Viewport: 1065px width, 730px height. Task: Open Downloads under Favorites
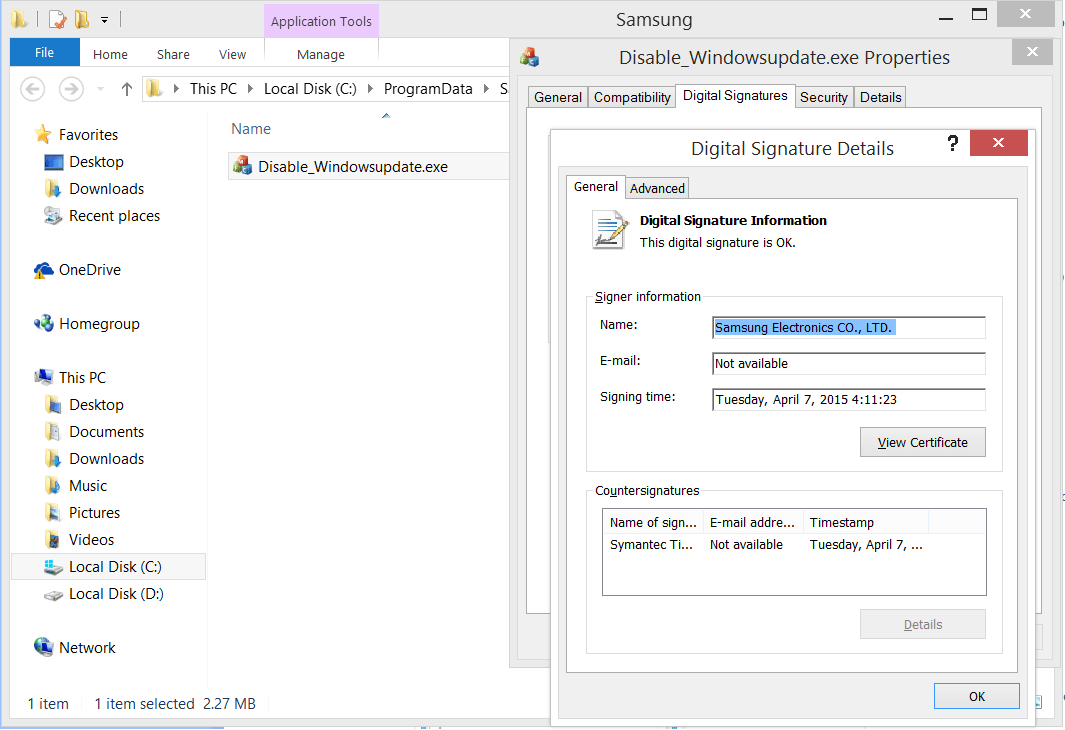point(107,189)
